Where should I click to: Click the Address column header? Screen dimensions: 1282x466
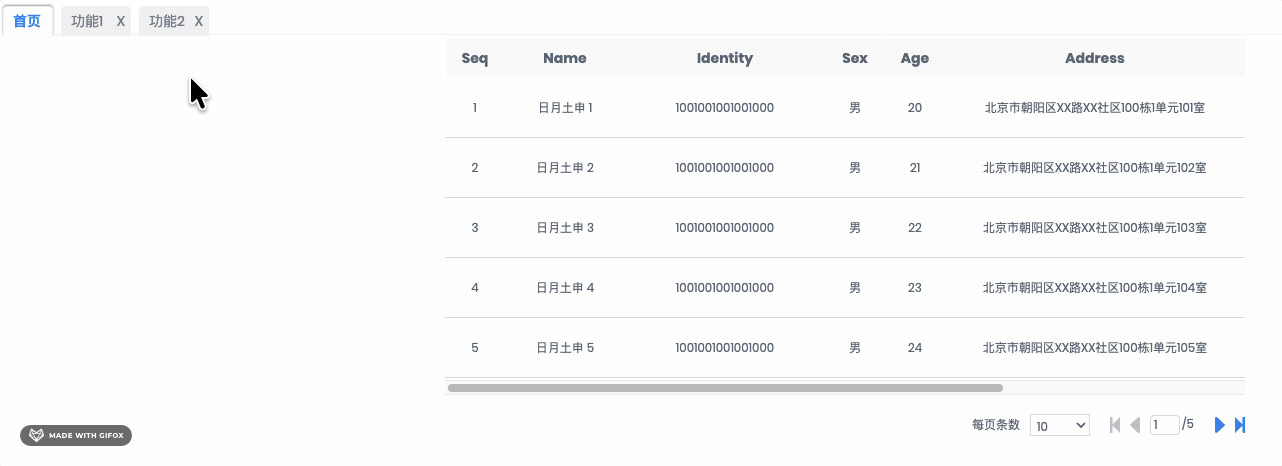pyautogui.click(x=1095, y=58)
